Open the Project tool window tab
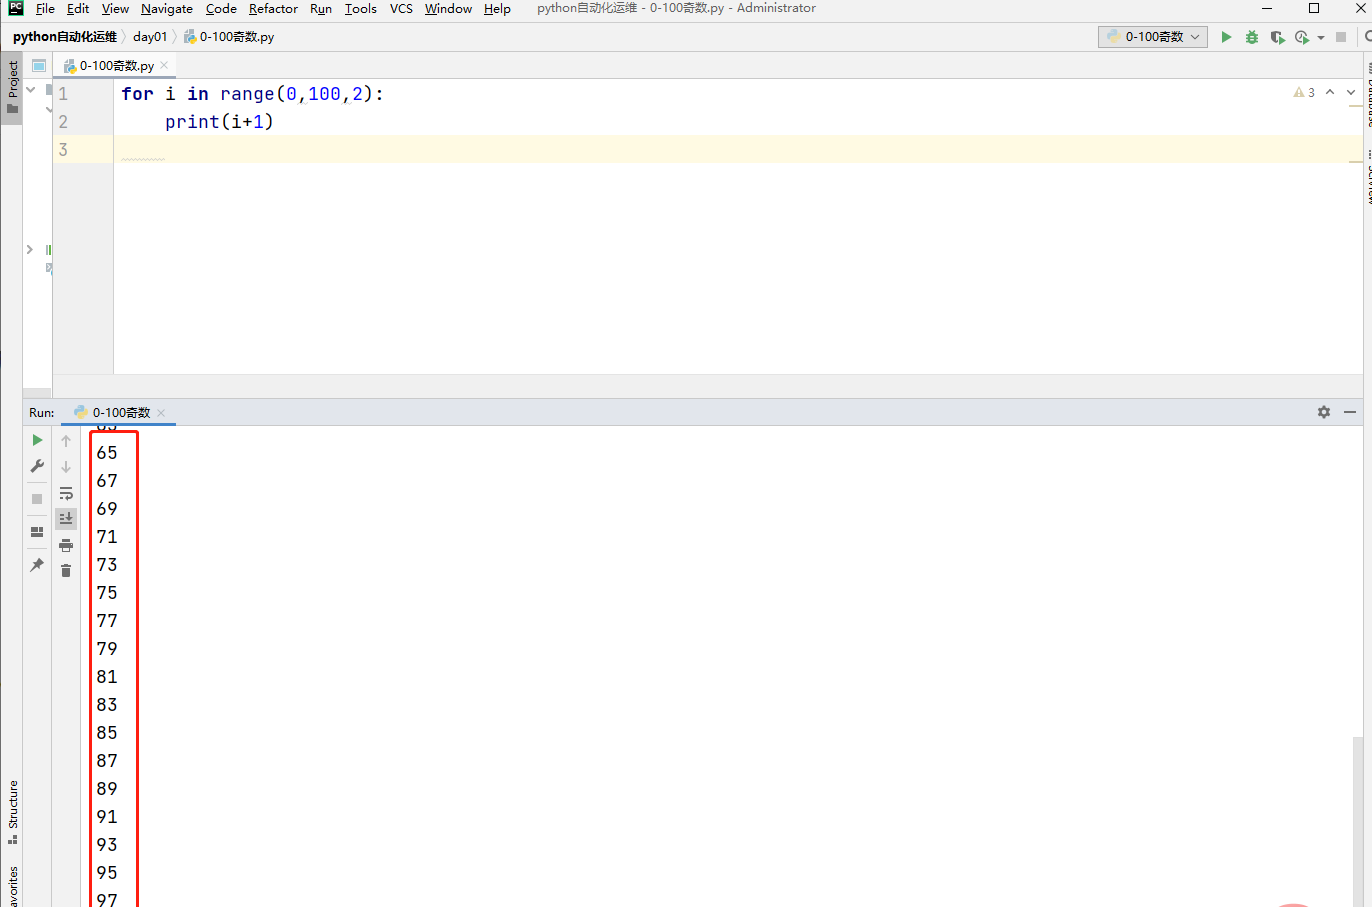 click(x=12, y=88)
